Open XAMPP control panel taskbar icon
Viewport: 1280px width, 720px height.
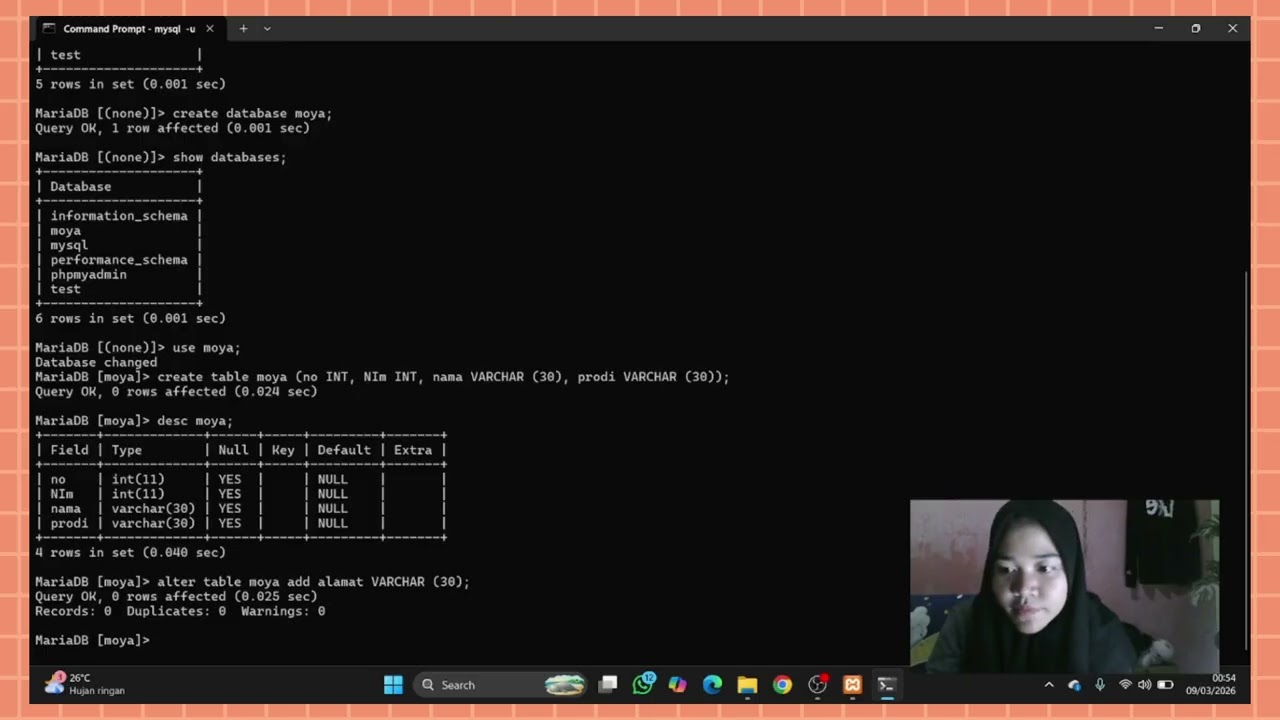[852, 685]
